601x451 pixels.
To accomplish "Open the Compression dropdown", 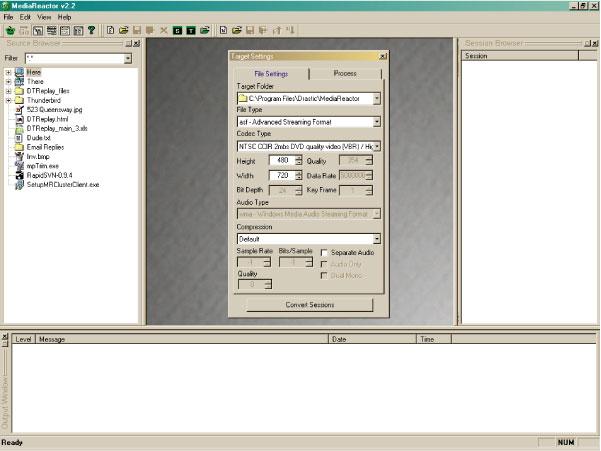I will (376, 239).
